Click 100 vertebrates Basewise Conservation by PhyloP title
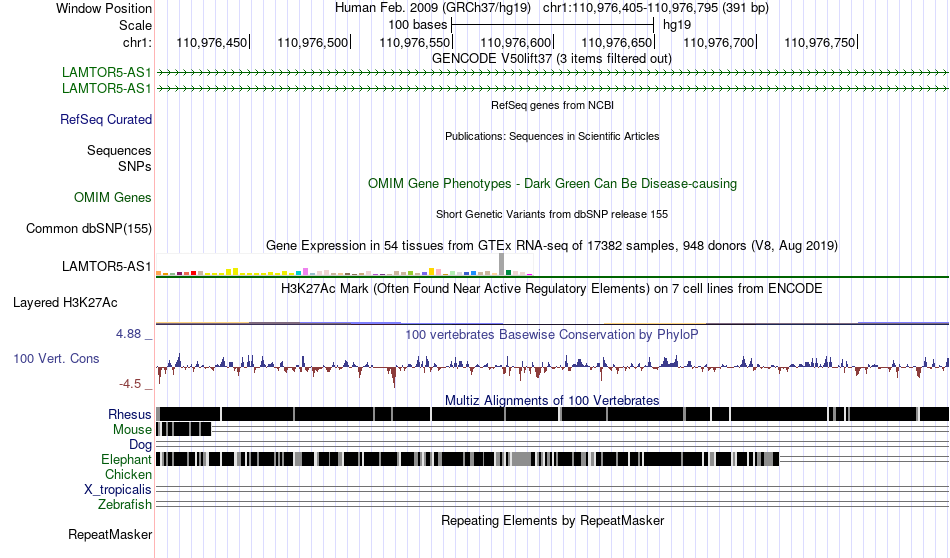 pyautogui.click(x=552, y=334)
